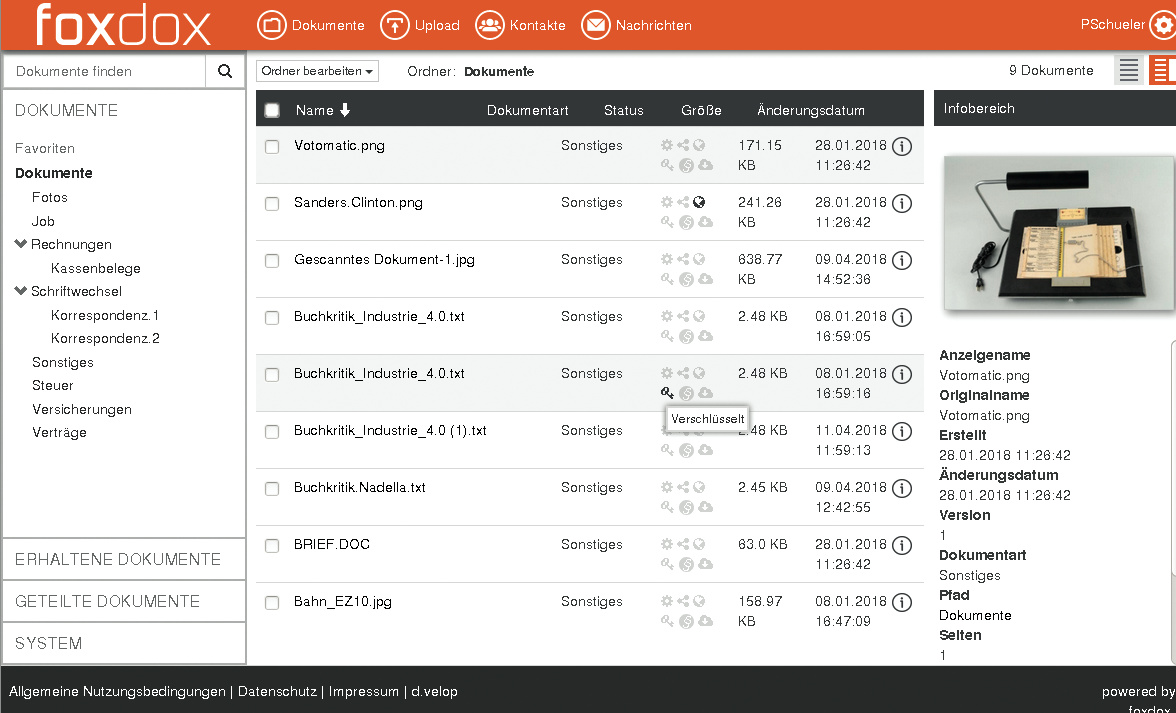1176x713 pixels.
Task: Open user settings gear icon
Action: (x=1162, y=26)
